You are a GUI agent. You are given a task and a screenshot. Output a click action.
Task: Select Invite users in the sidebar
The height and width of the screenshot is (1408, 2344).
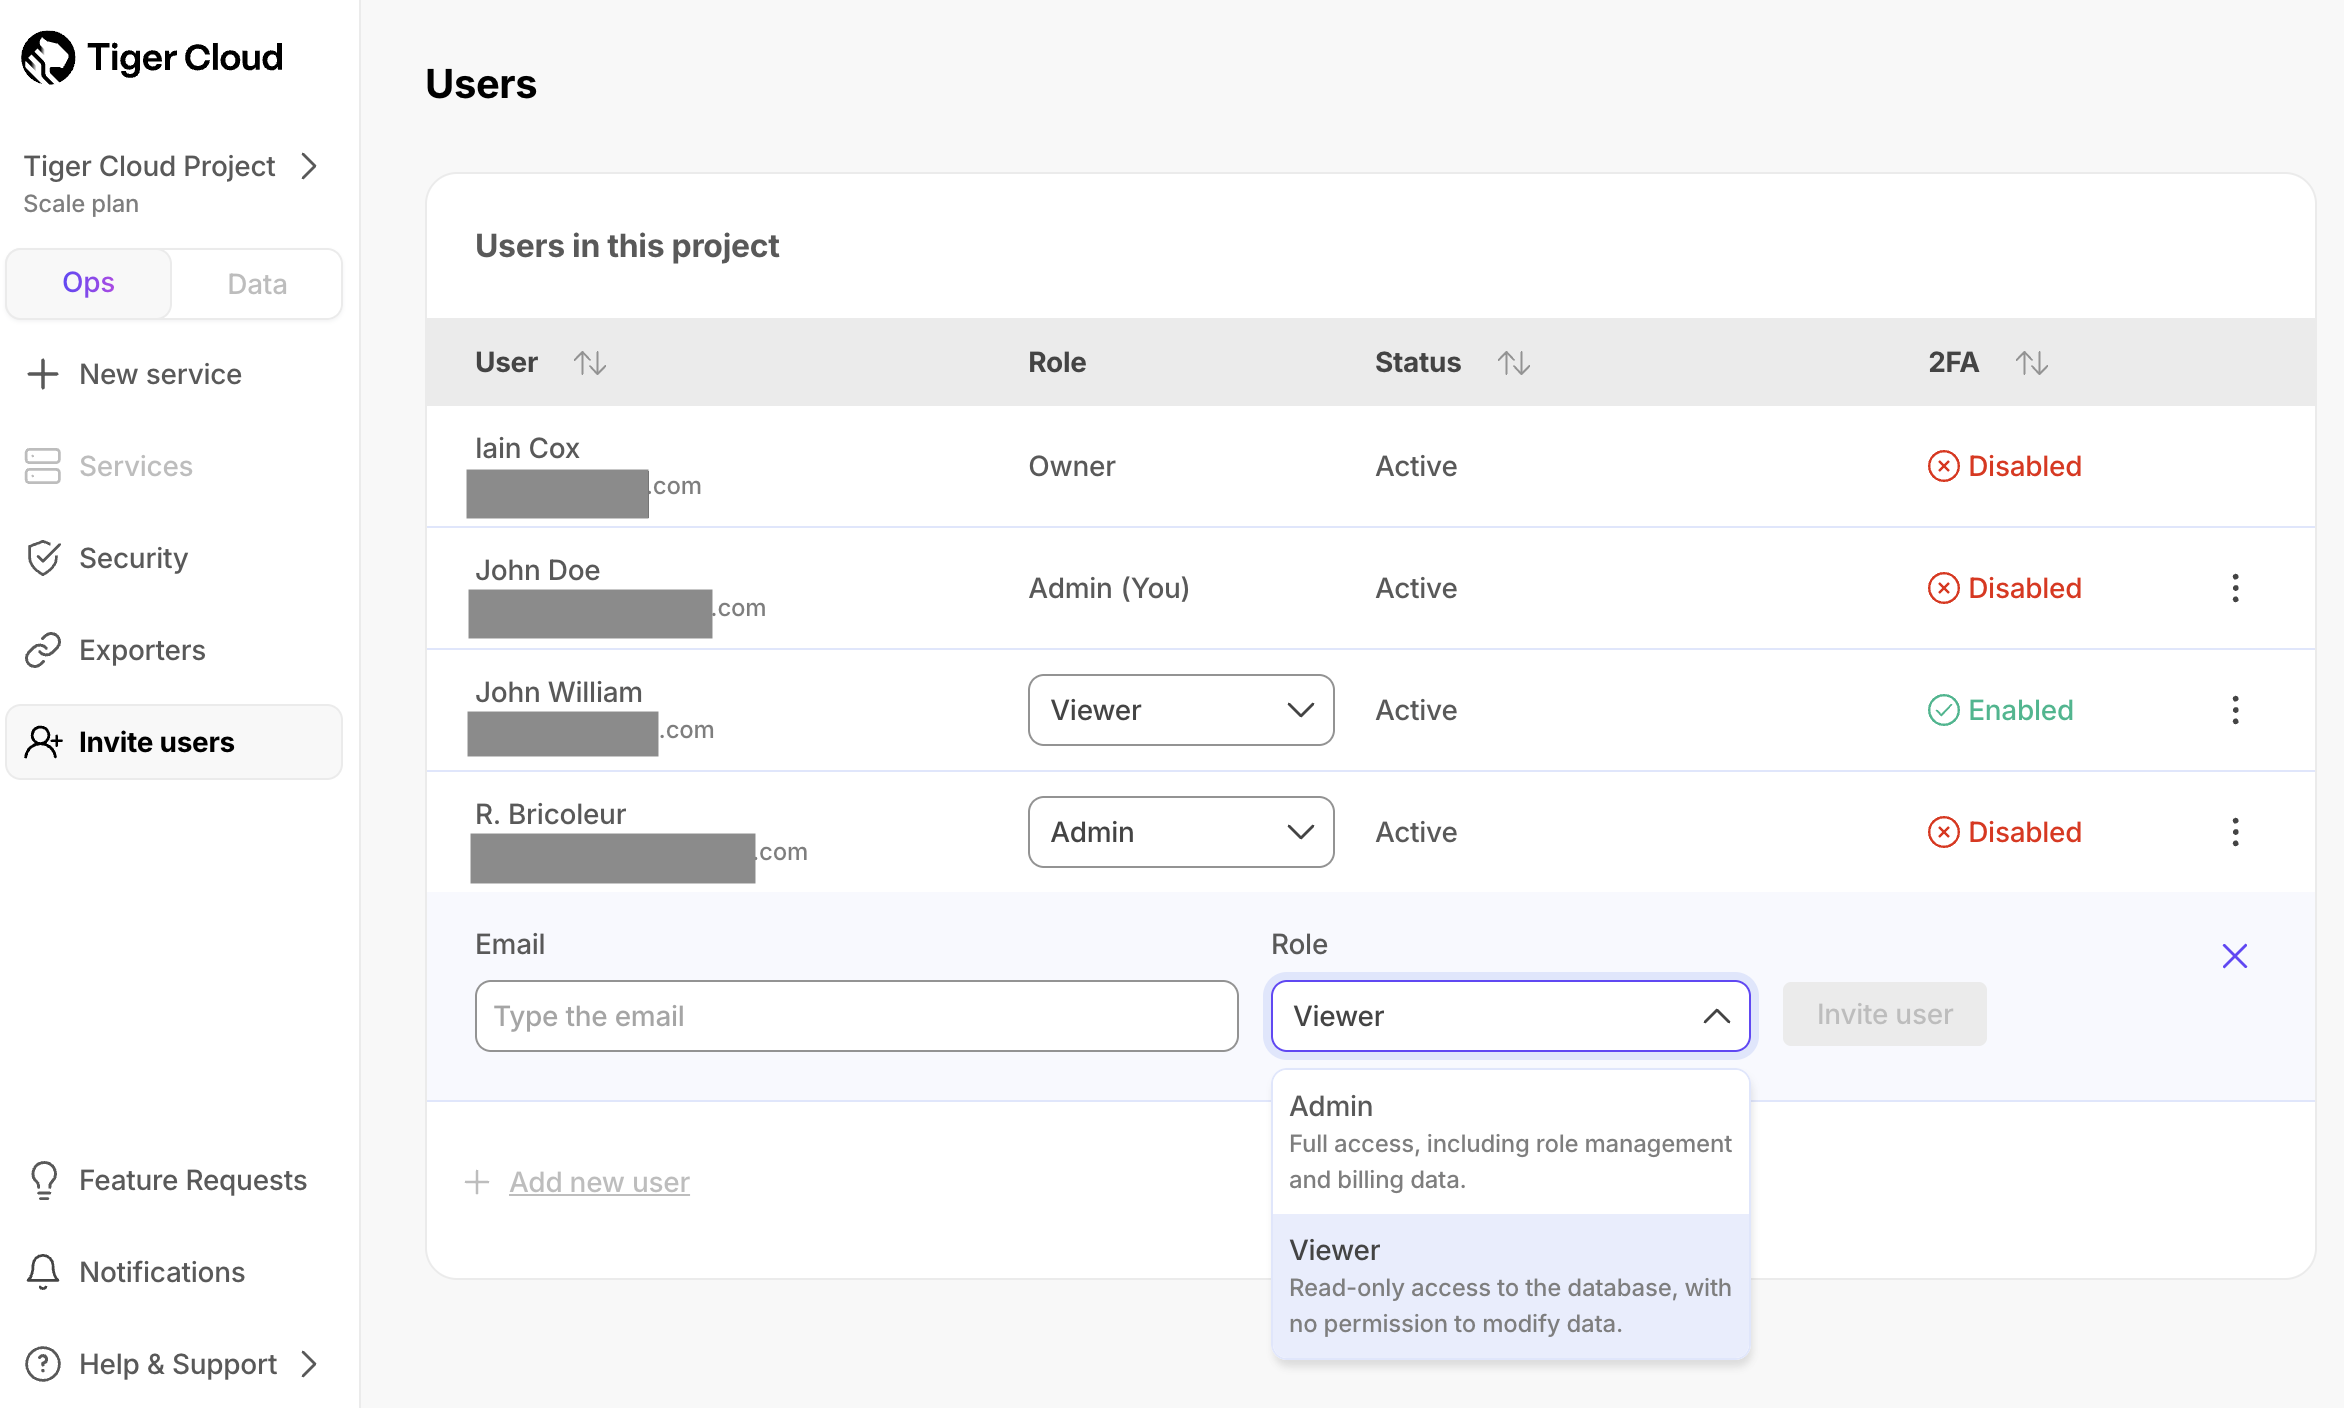(x=174, y=742)
